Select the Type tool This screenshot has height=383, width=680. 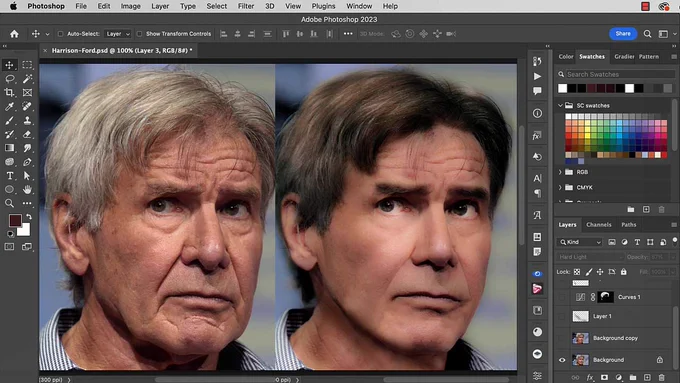point(9,176)
